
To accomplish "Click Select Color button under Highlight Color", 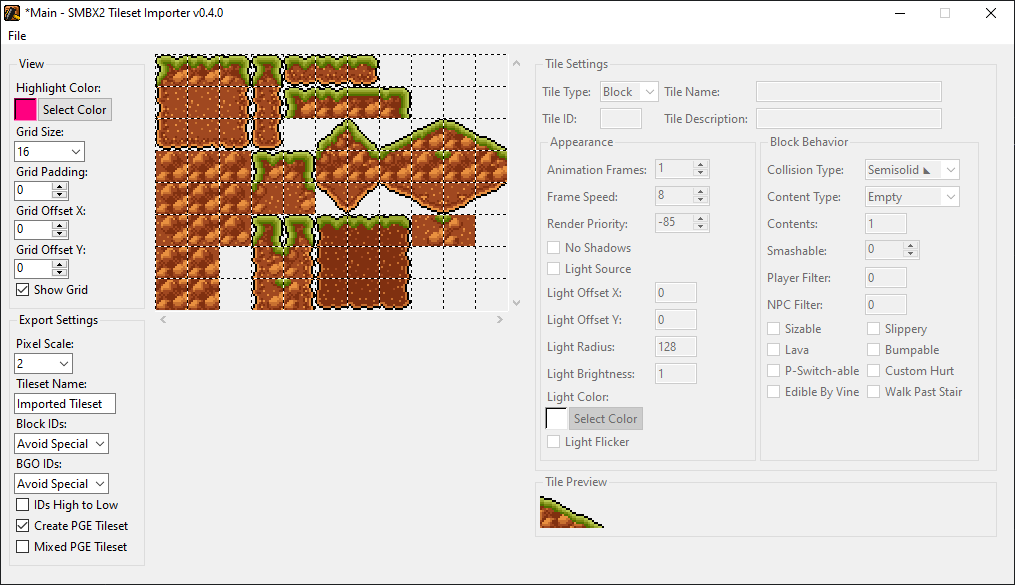I will (74, 109).
